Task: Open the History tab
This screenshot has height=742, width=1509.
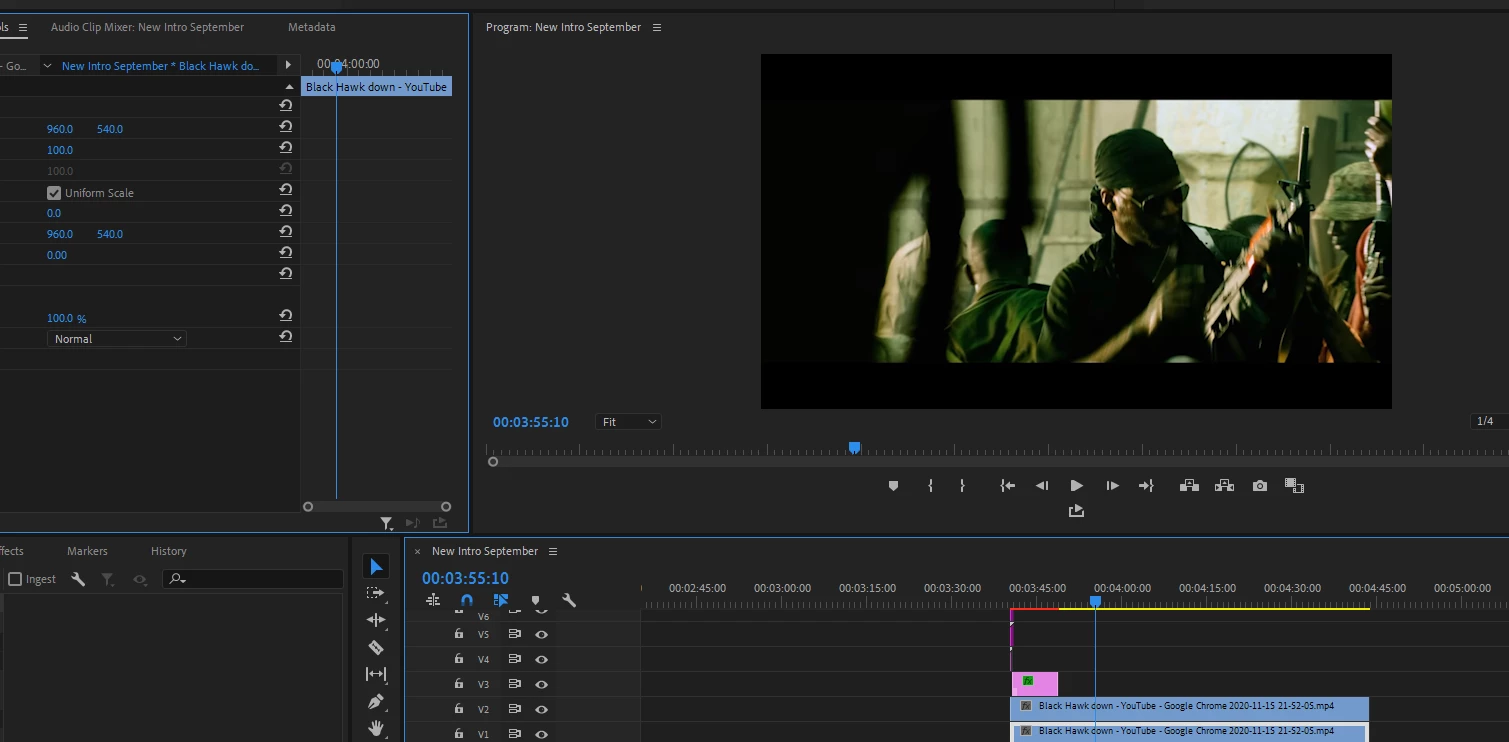Action: pos(169,551)
